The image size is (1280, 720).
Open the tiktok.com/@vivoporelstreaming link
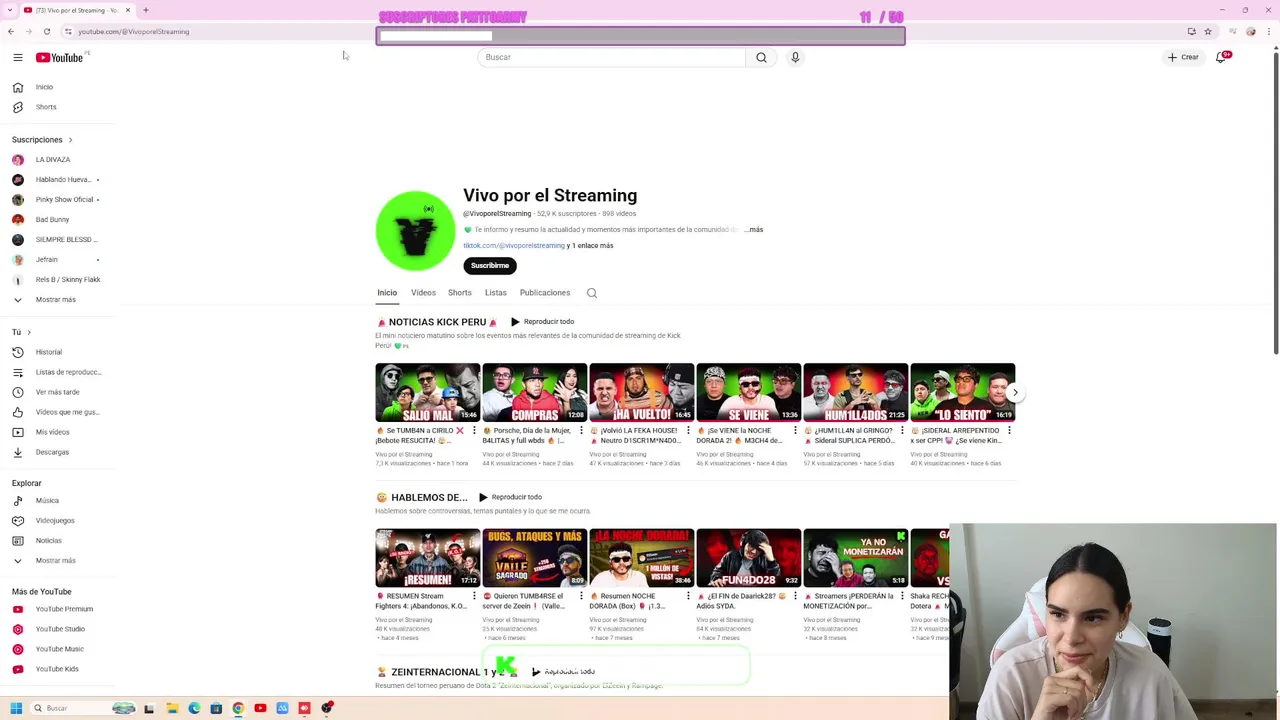514,246
